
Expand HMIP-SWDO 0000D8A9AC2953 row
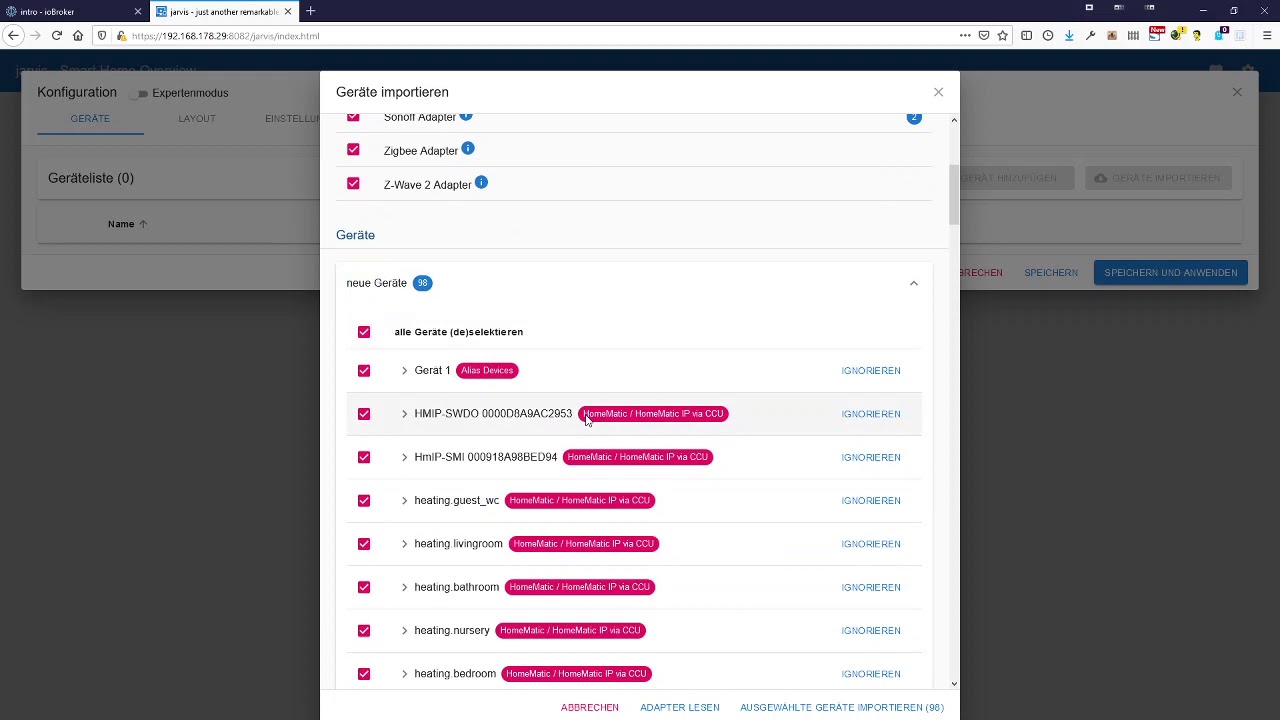coord(404,414)
